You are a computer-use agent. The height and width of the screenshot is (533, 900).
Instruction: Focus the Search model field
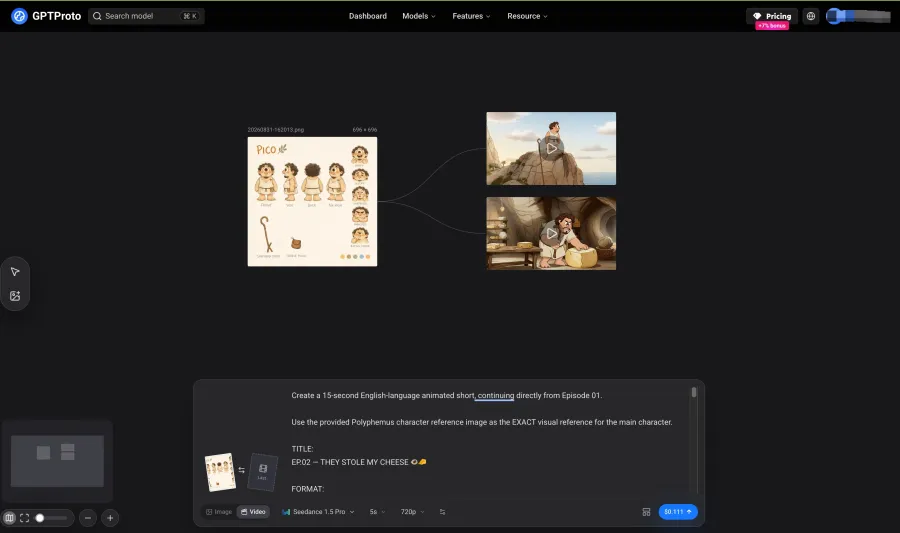pyautogui.click(x=146, y=16)
